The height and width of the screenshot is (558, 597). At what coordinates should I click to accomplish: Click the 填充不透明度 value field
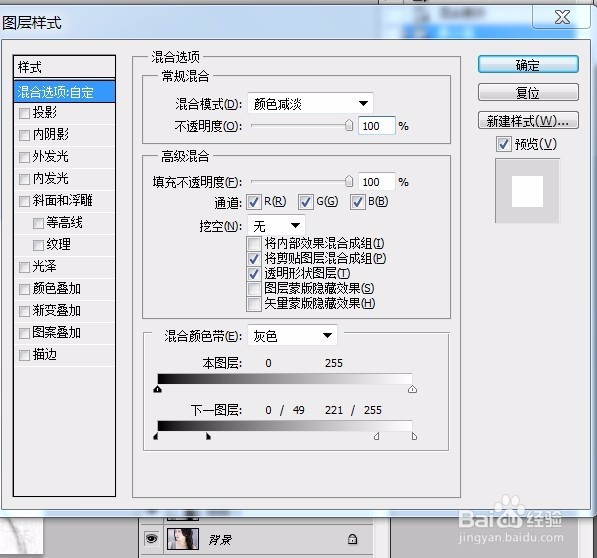pos(377,182)
